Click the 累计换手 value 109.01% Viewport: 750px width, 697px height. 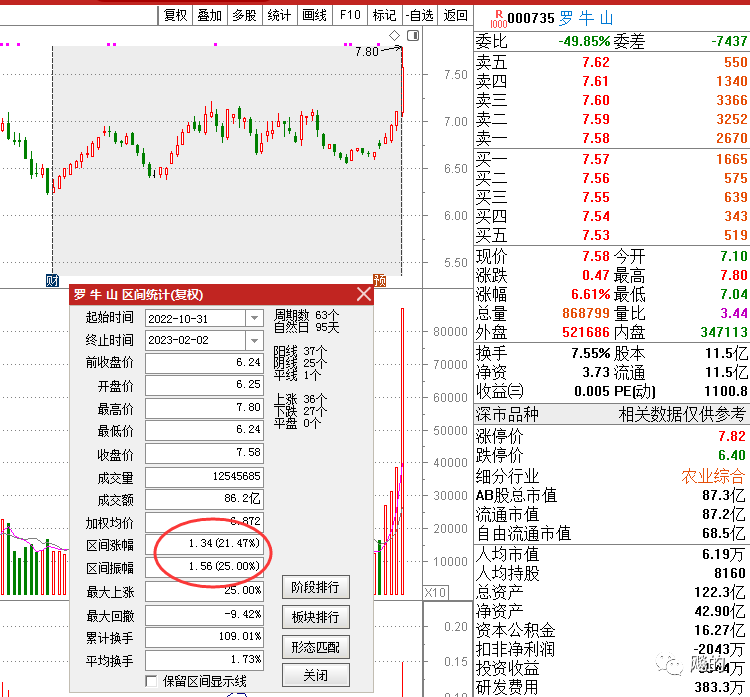point(240,636)
